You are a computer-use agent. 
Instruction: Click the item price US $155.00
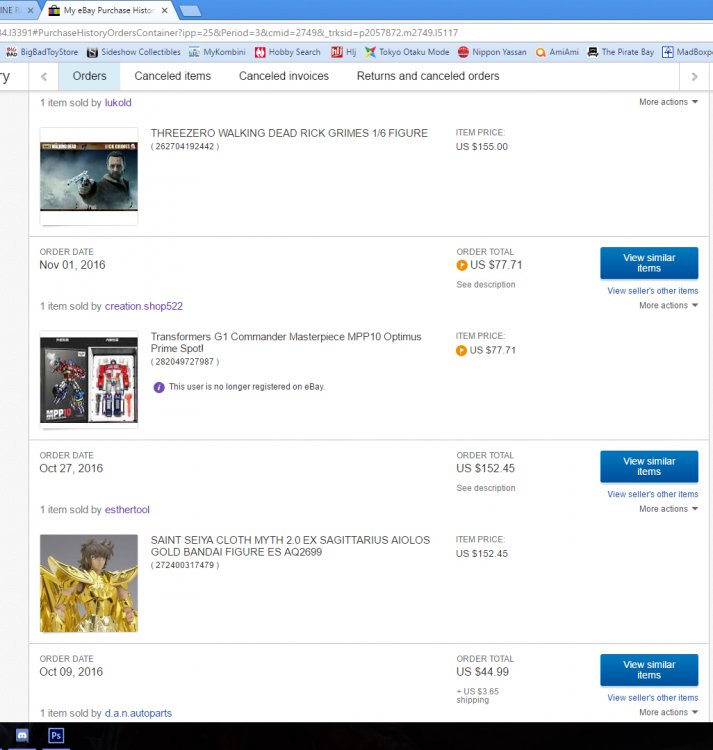tap(482, 147)
